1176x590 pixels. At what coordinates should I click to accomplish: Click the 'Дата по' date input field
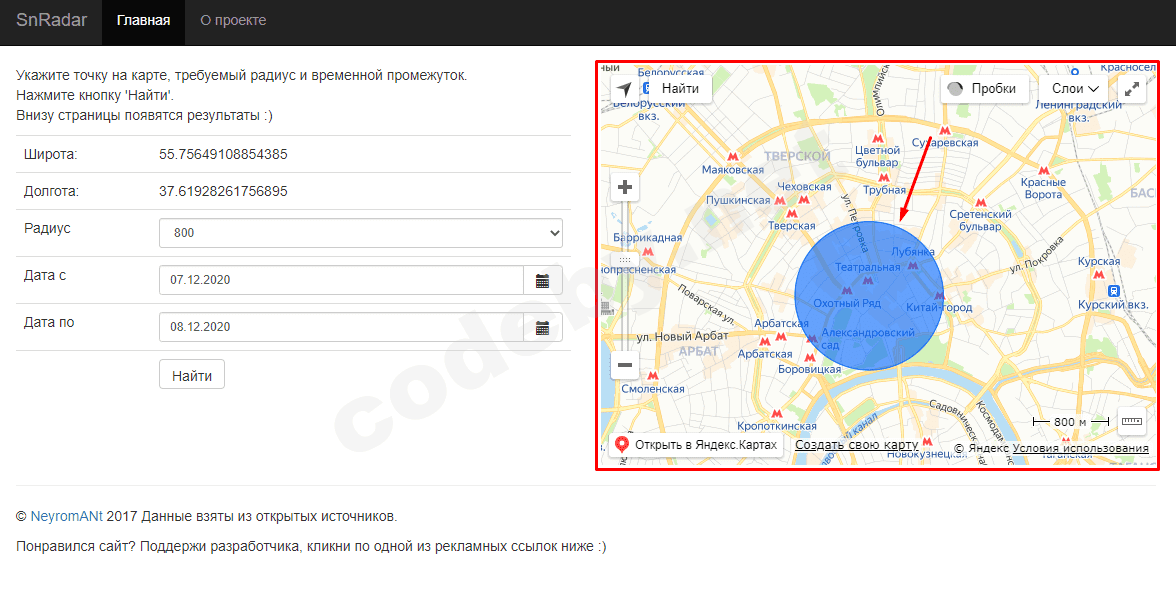(x=341, y=328)
